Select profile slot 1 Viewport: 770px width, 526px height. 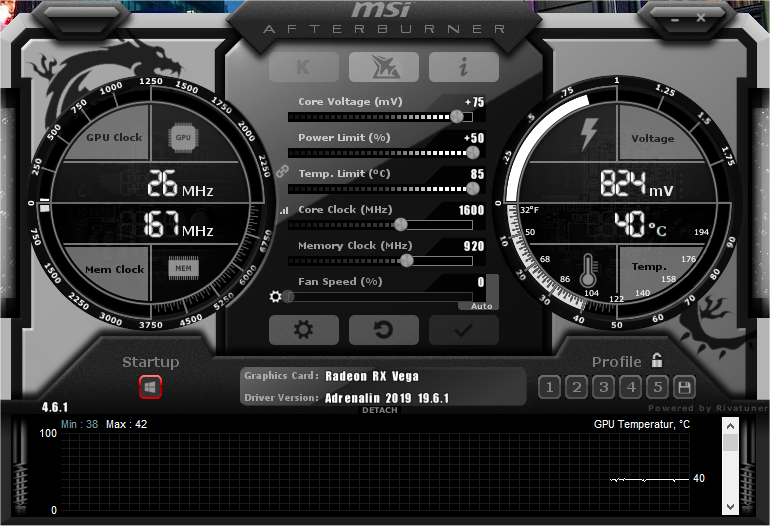pyautogui.click(x=550, y=388)
